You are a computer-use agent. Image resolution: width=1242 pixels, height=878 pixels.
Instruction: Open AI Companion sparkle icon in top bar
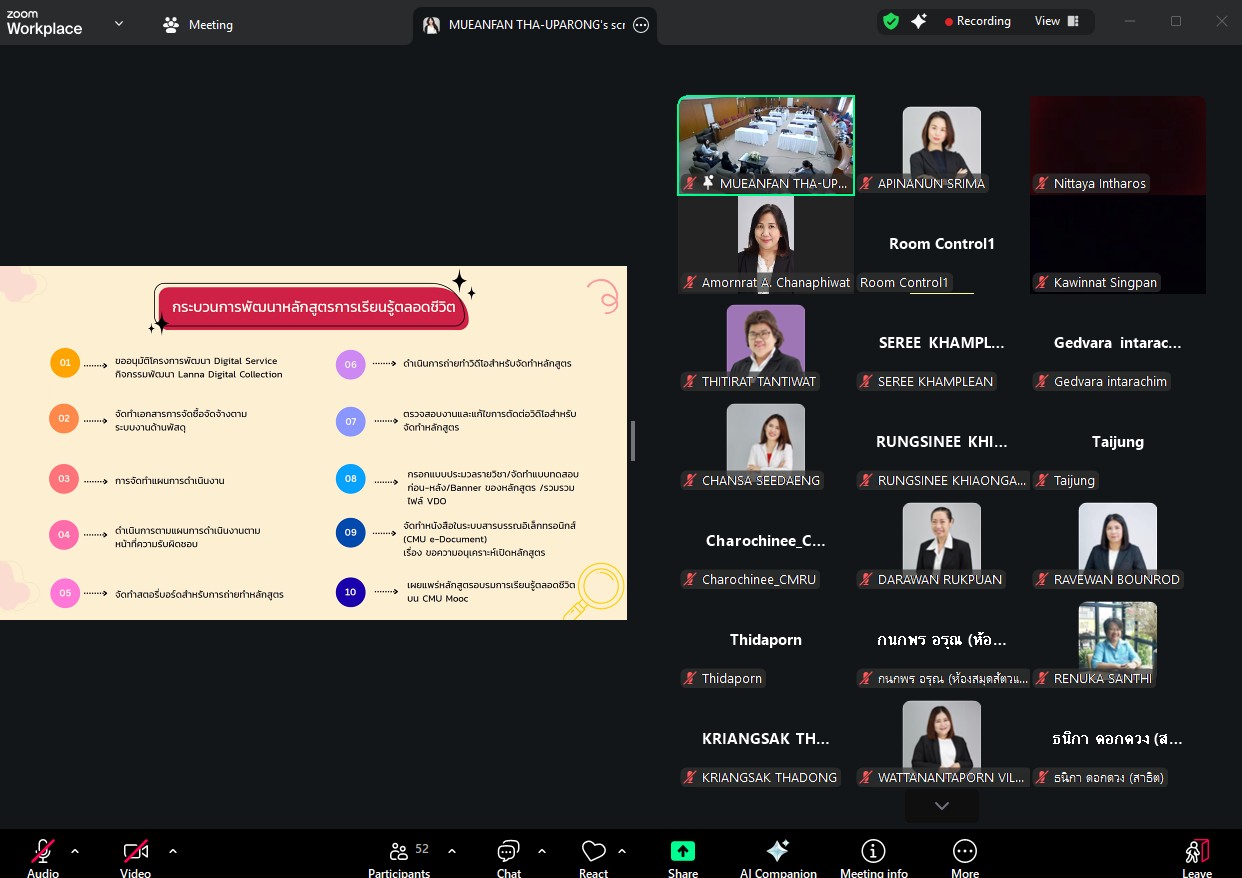[918, 21]
